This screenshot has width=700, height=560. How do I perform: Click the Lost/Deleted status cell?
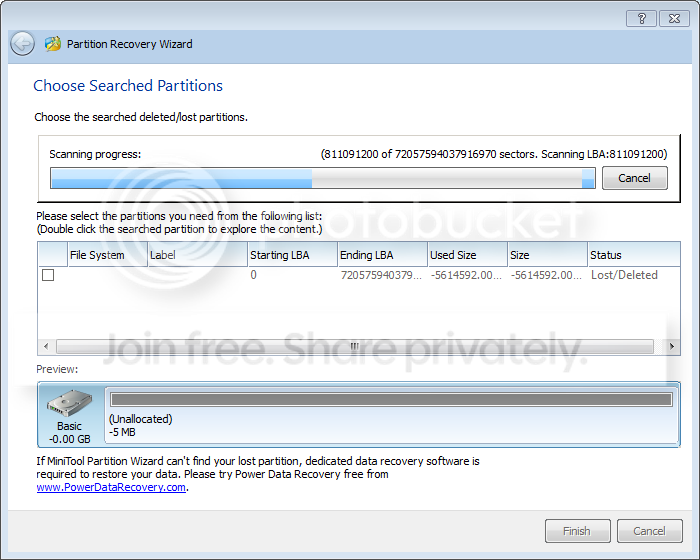[624, 275]
